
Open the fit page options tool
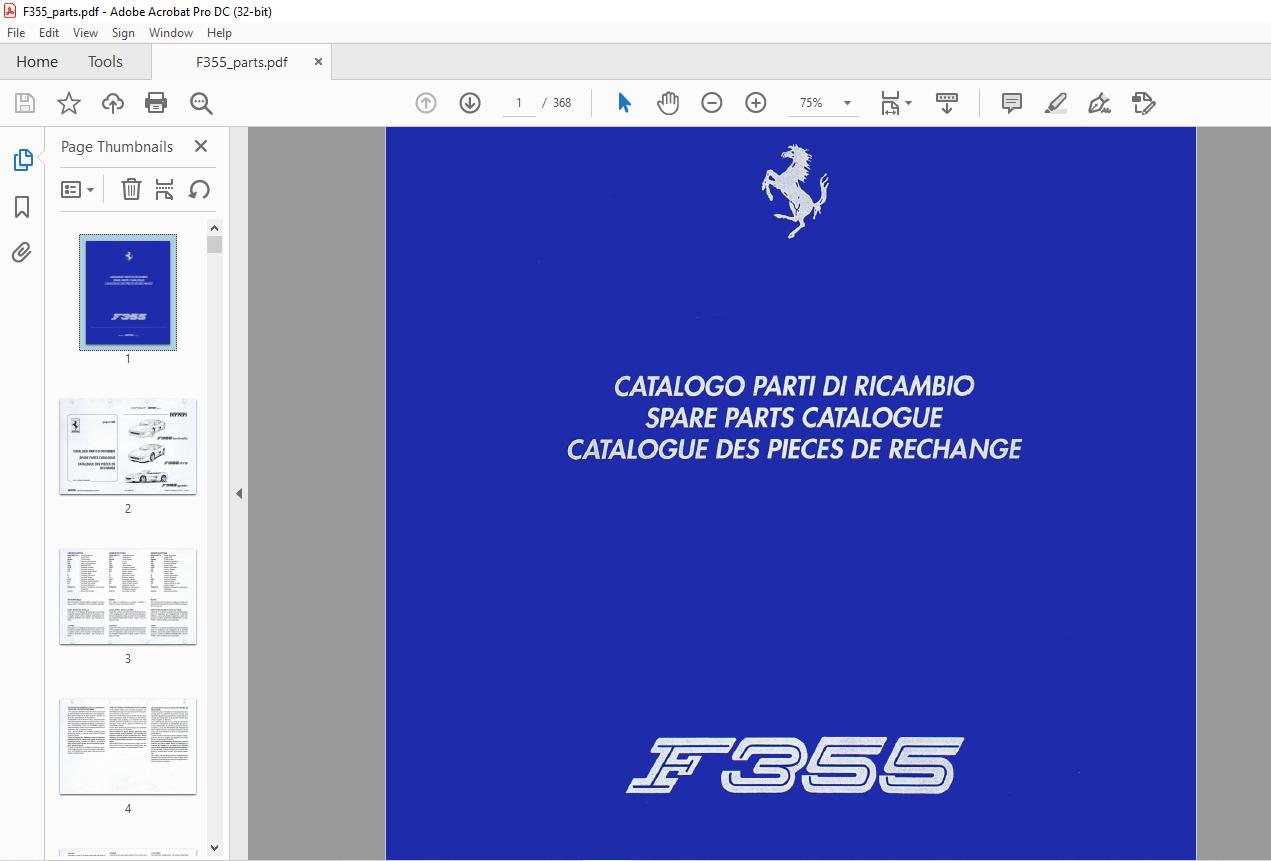(895, 103)
